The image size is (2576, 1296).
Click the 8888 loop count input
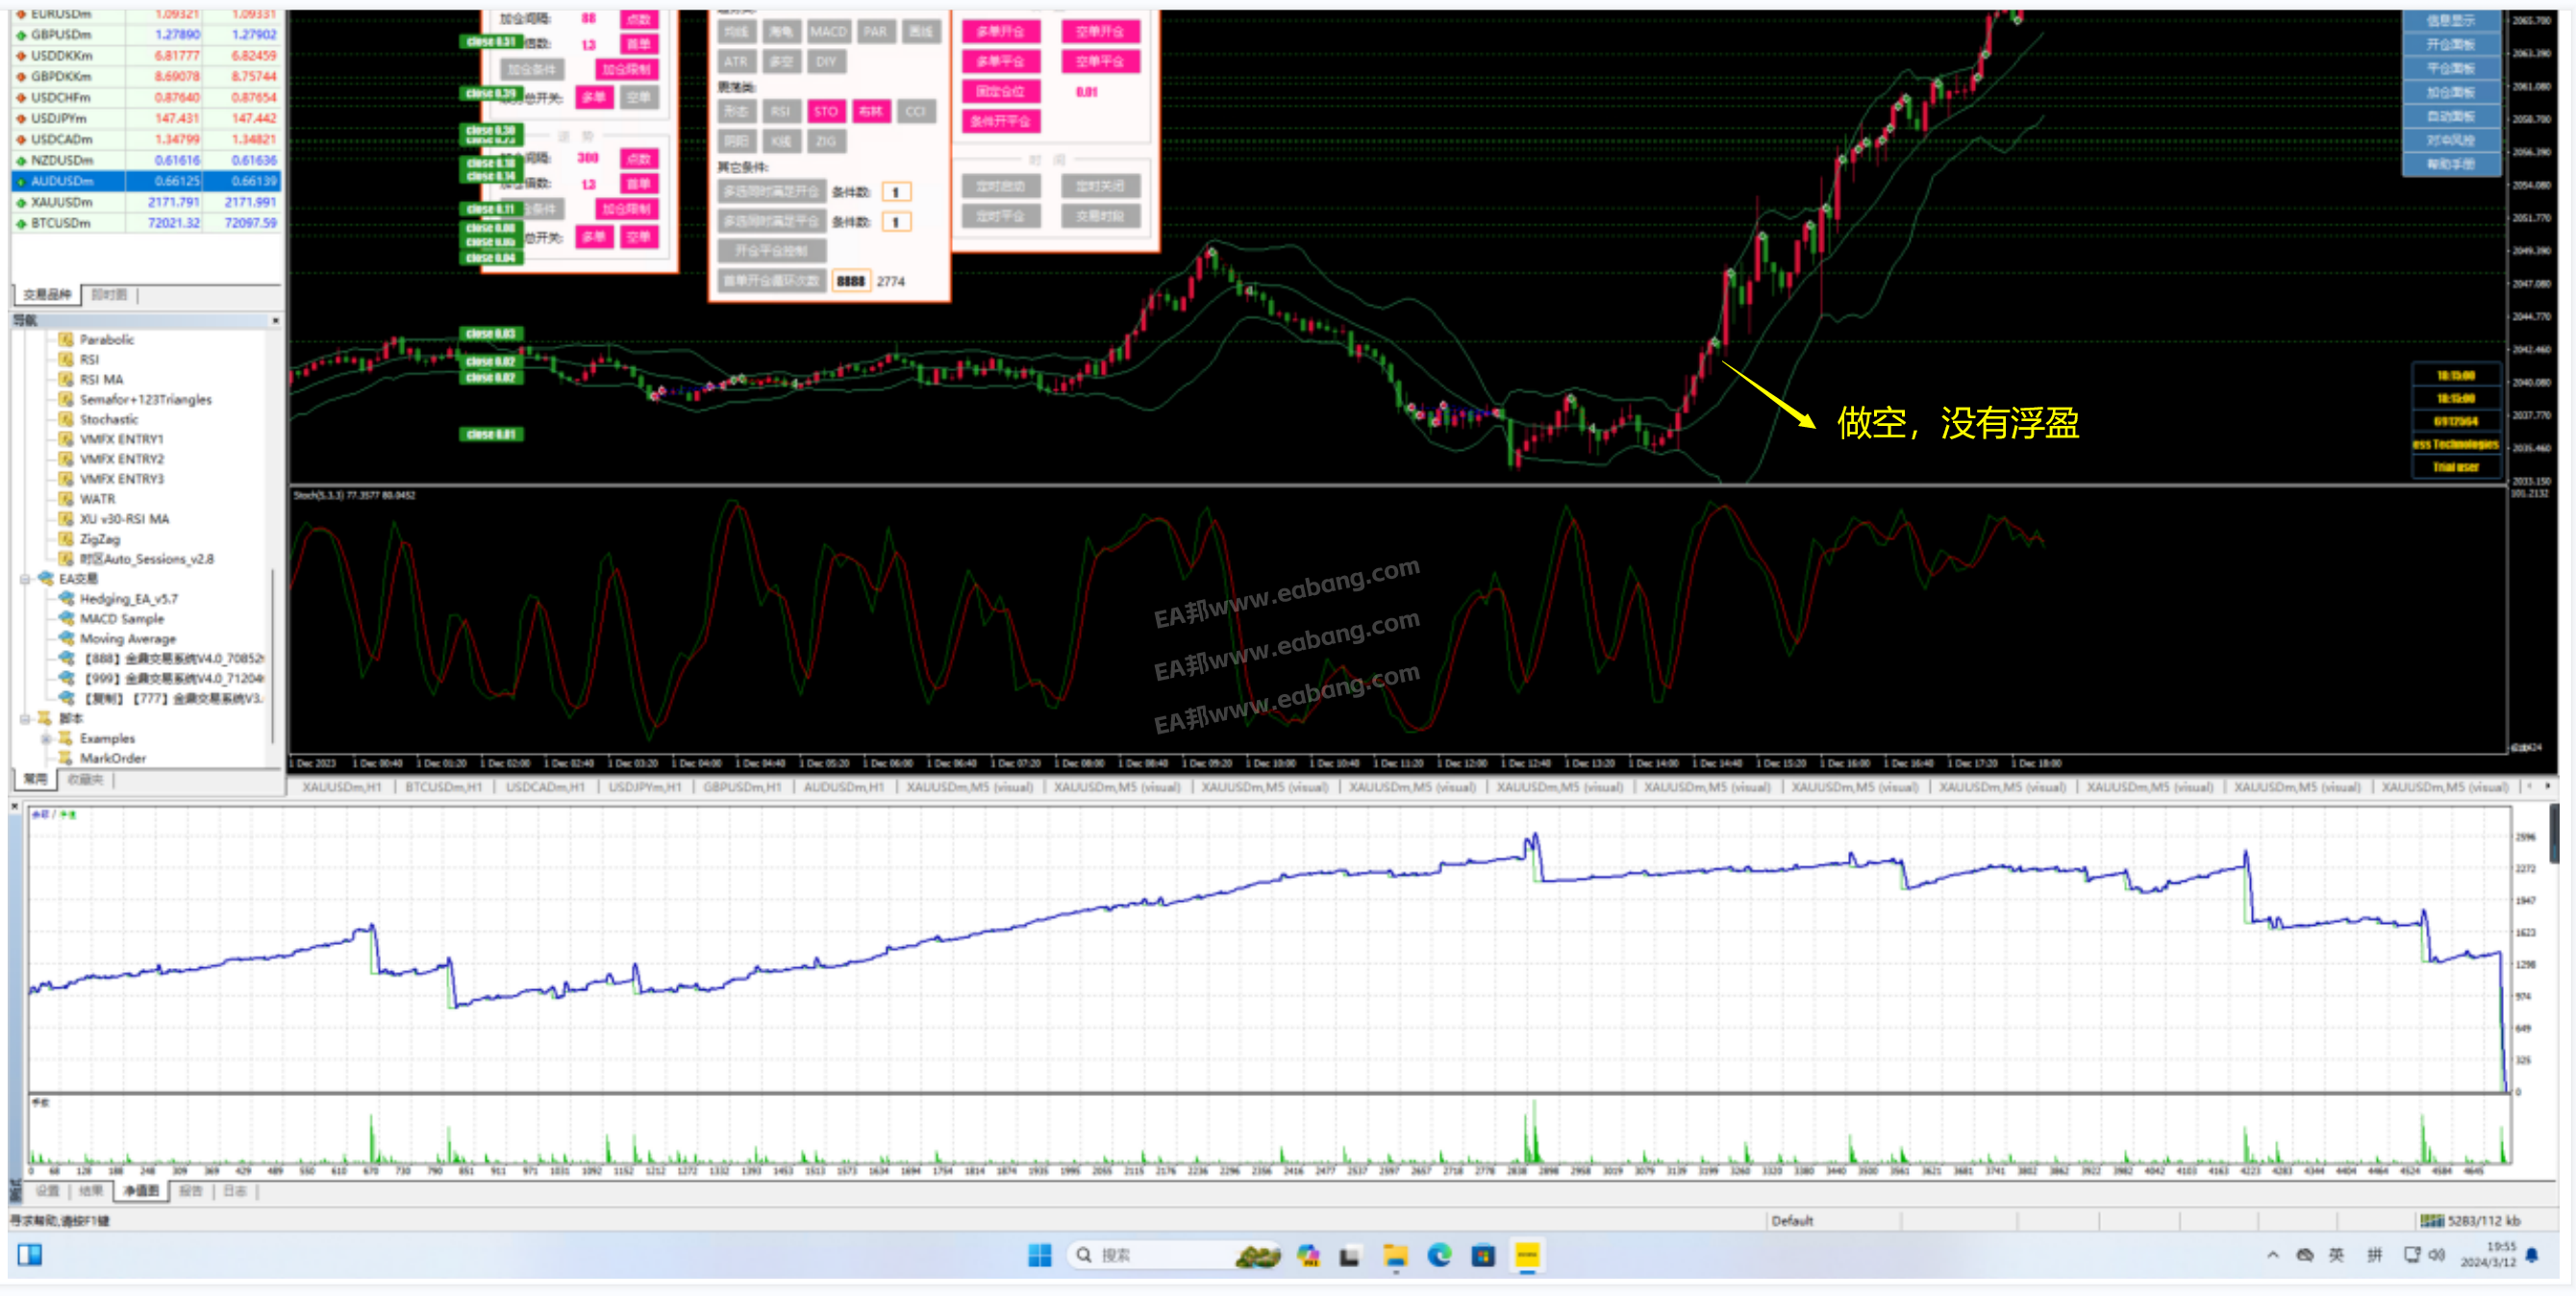click(x=851, y=282)
